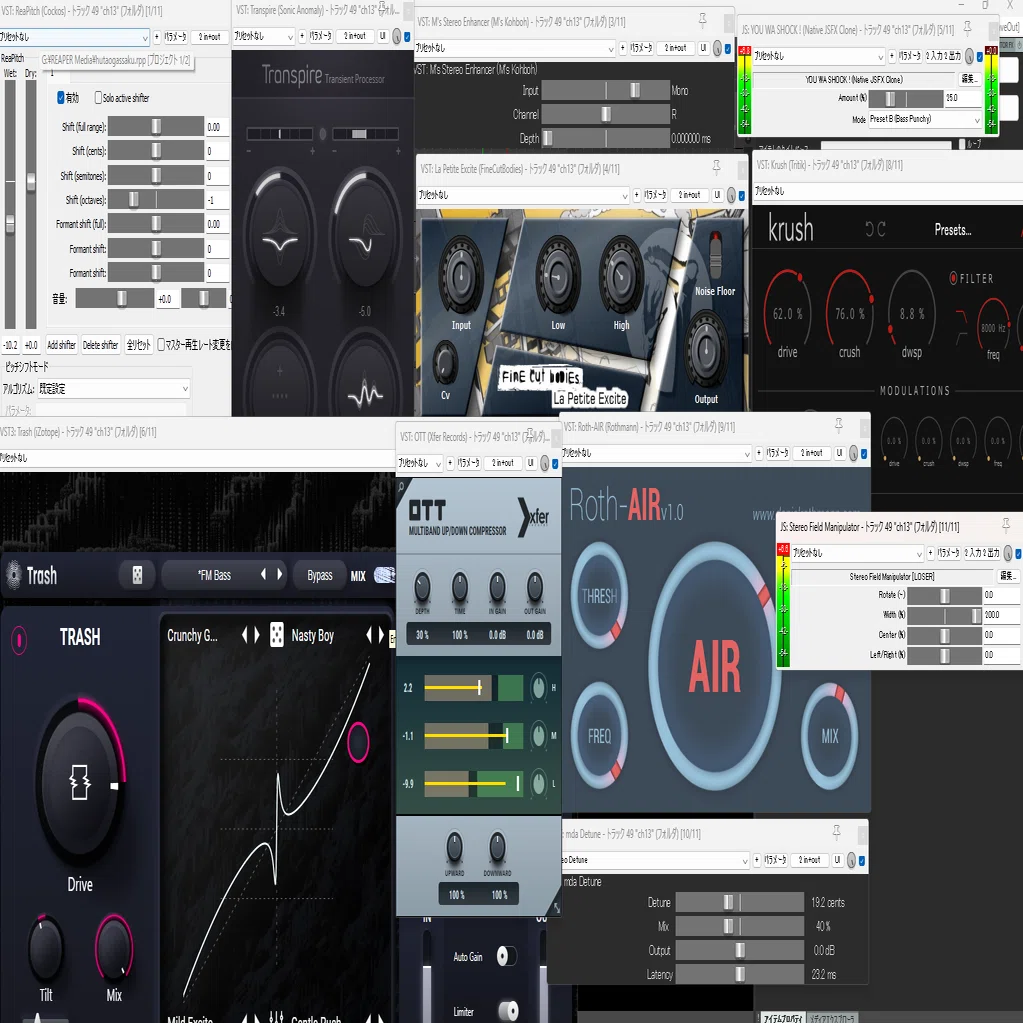The width and height of the screenshot is (1023, 1023).
Task: Click the Krush drive dial
Action: [x=787, y=314]
